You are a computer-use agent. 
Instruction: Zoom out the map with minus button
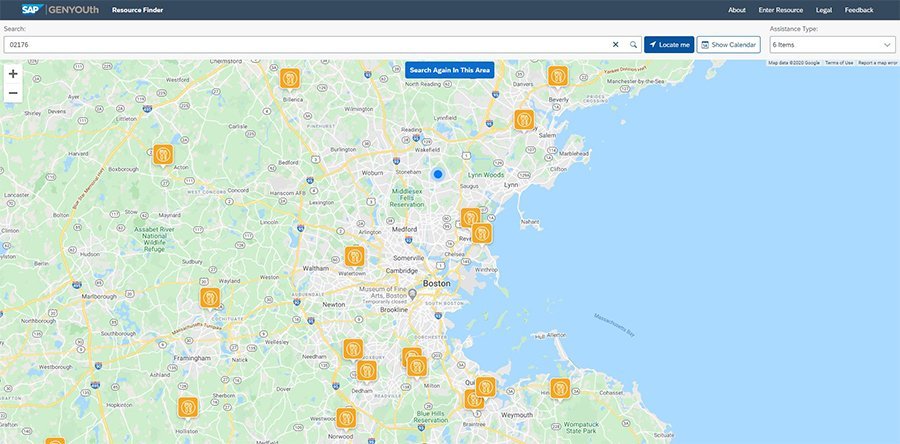[13, 93]
